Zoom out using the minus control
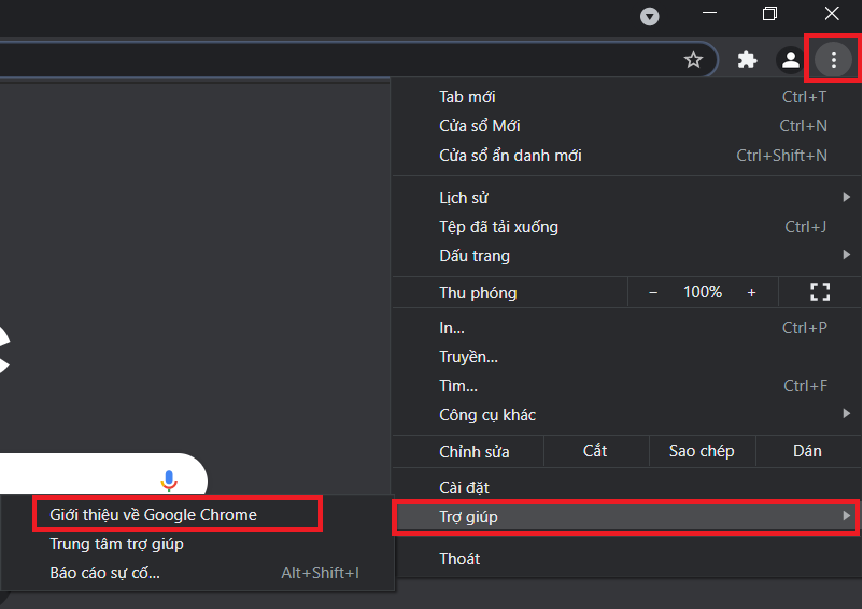Screen dimensions: 862x609 (652, 292)
